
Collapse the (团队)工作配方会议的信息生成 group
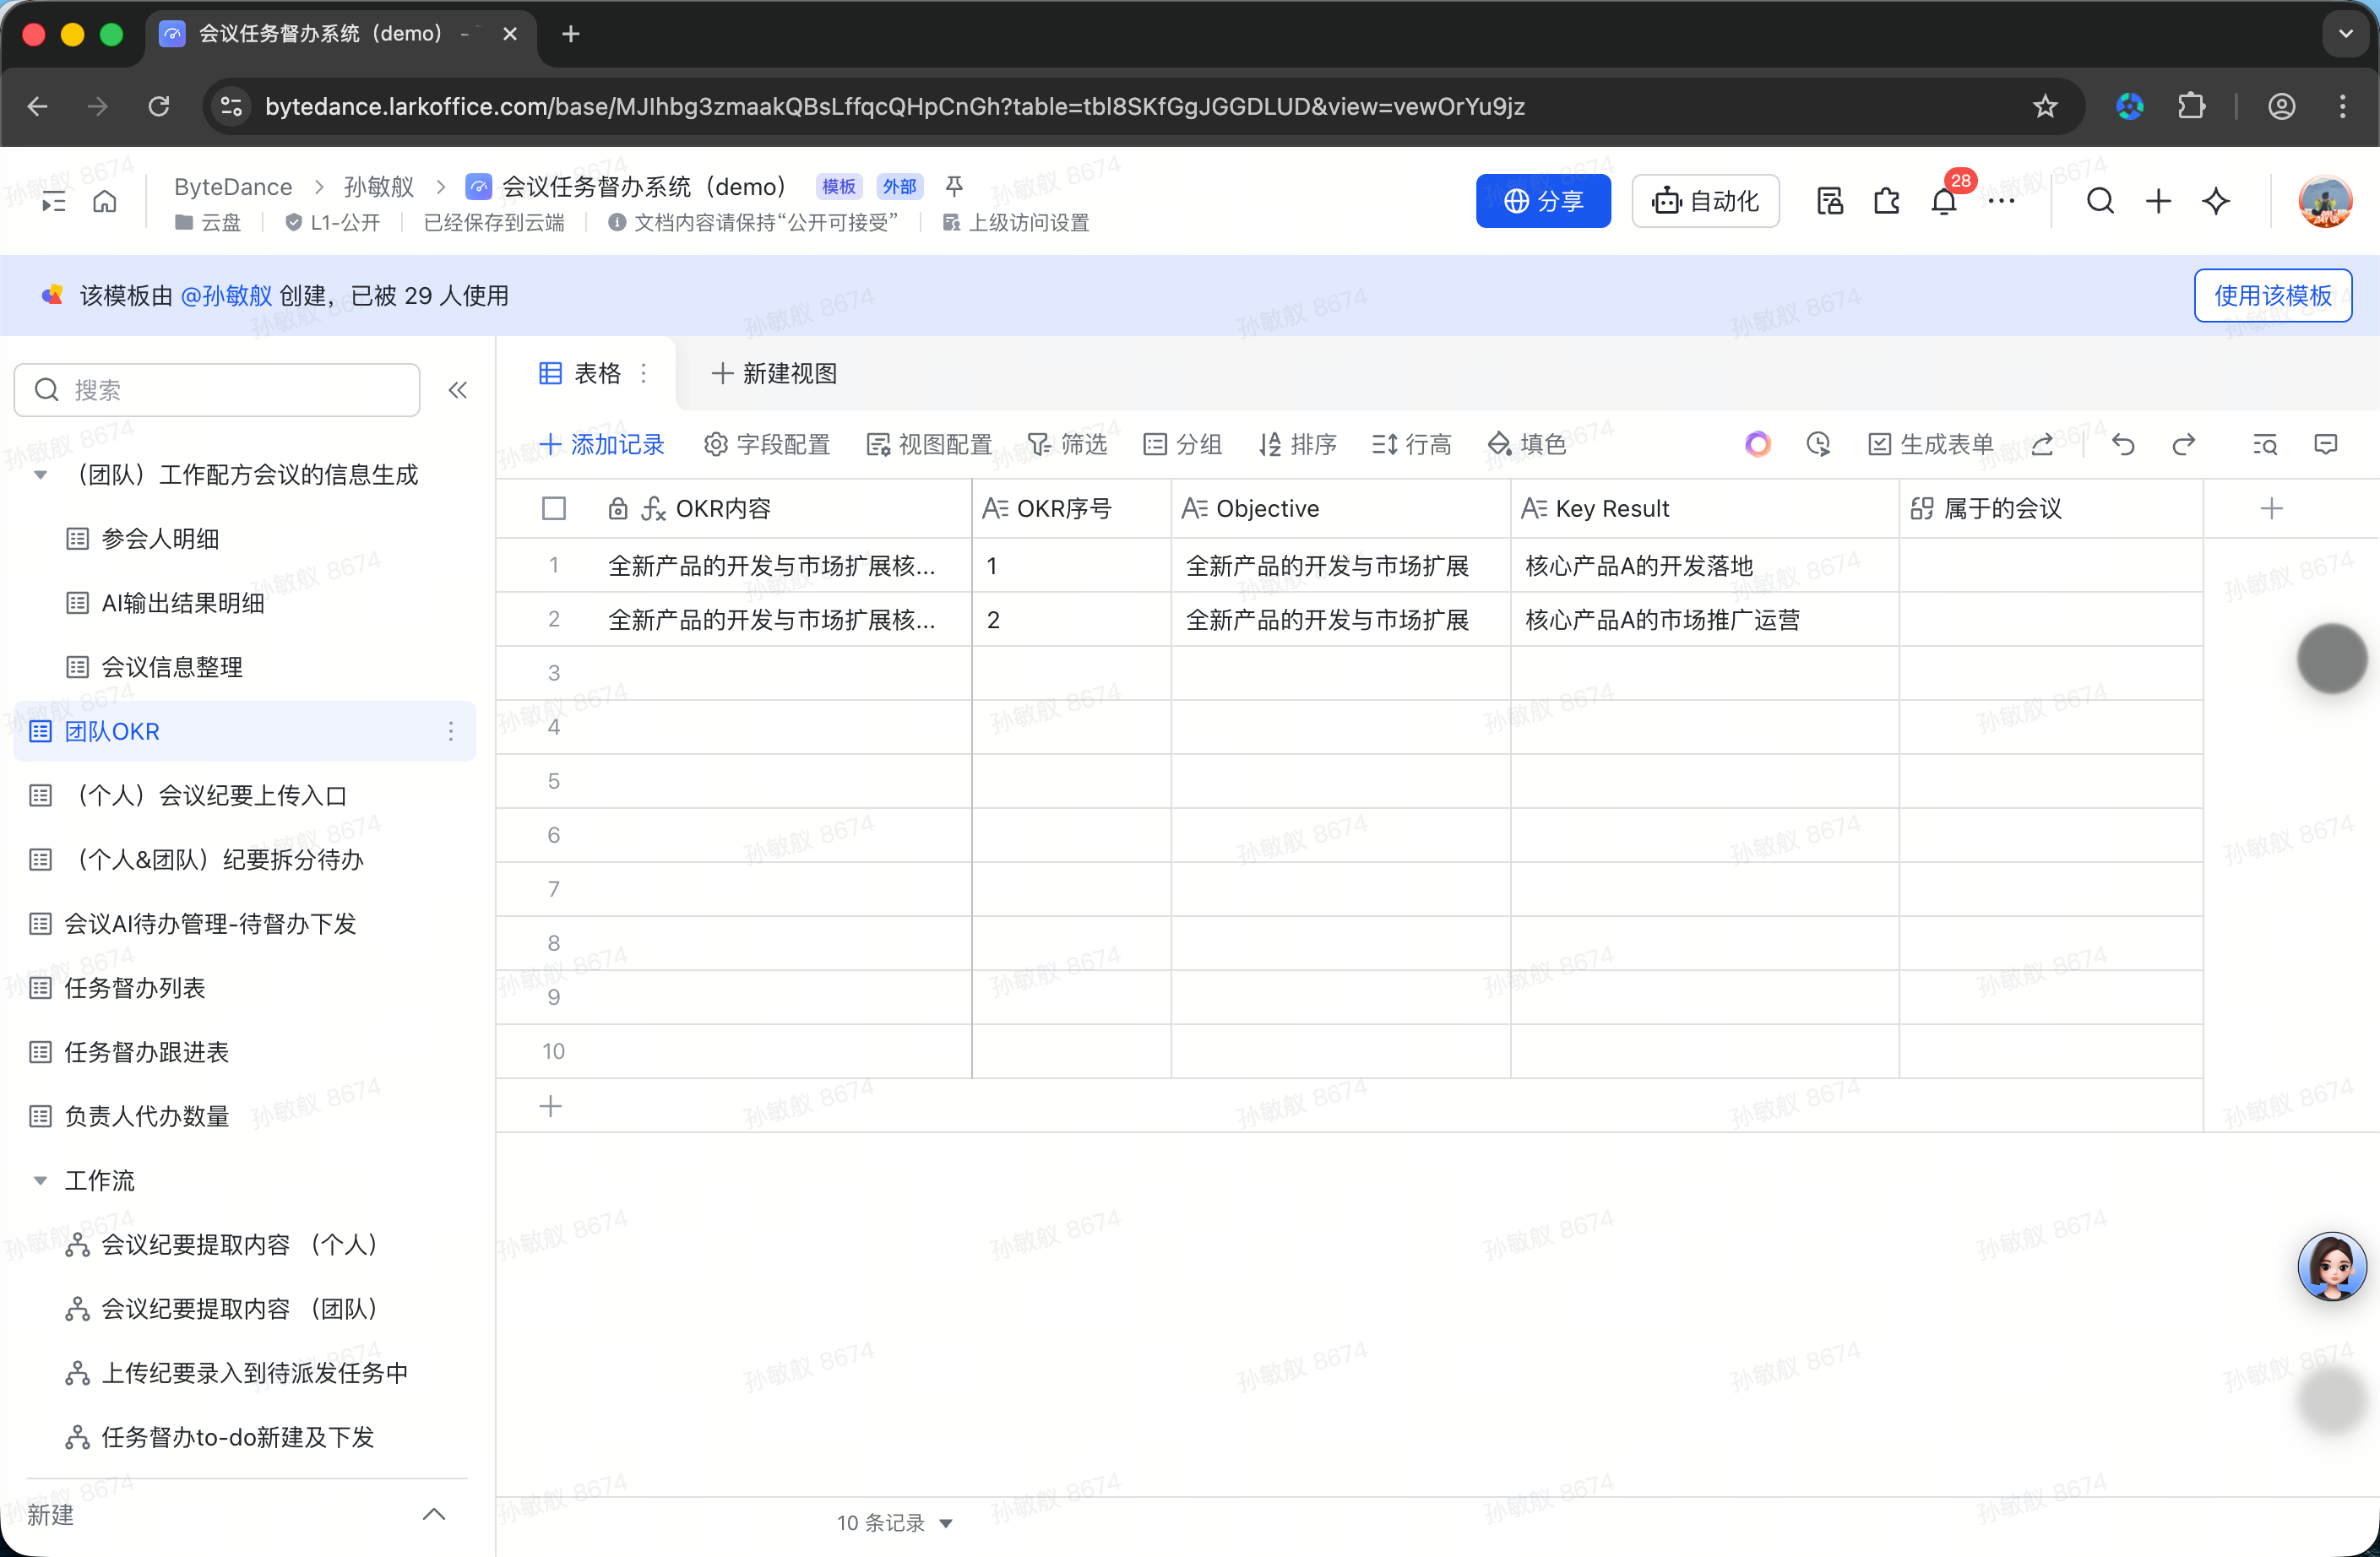pyautogui.click(x=40, y=475)
